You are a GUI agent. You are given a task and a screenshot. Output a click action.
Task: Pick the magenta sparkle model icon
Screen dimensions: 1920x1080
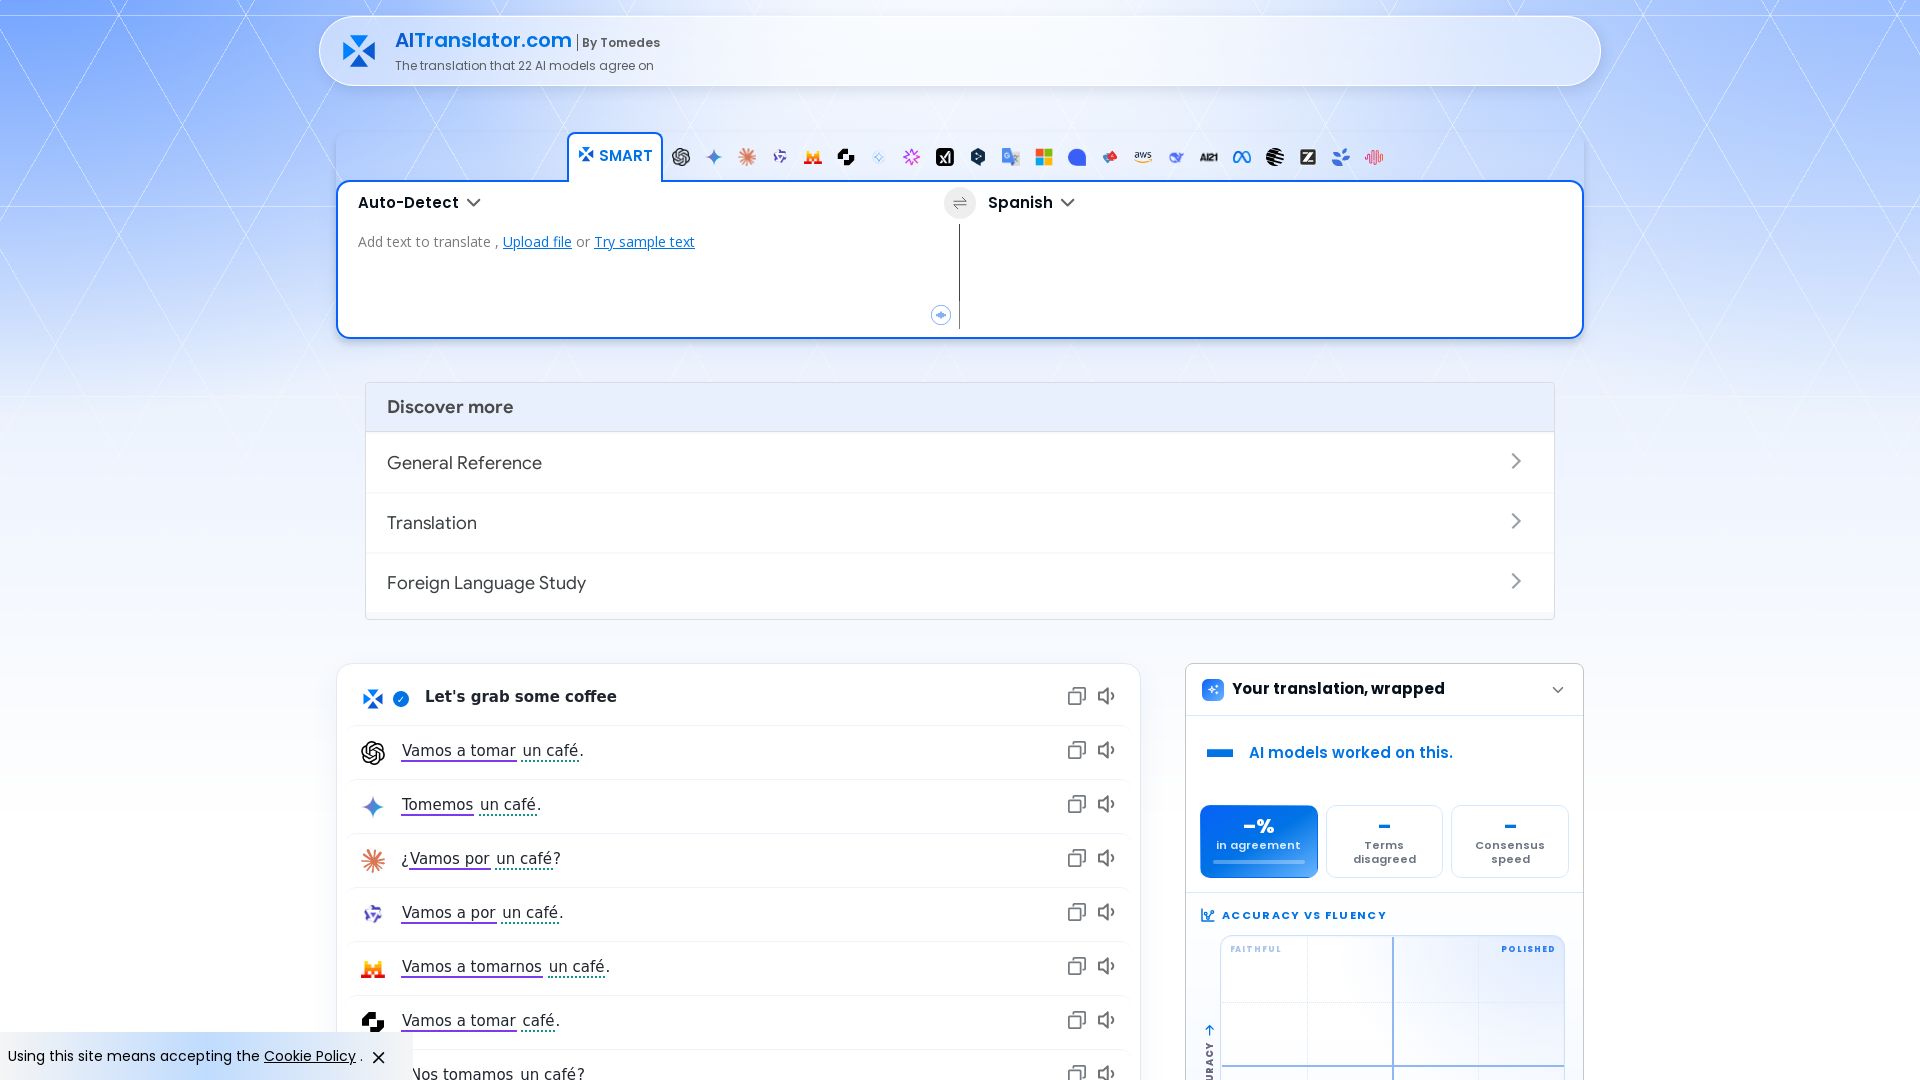coord(912,157)
